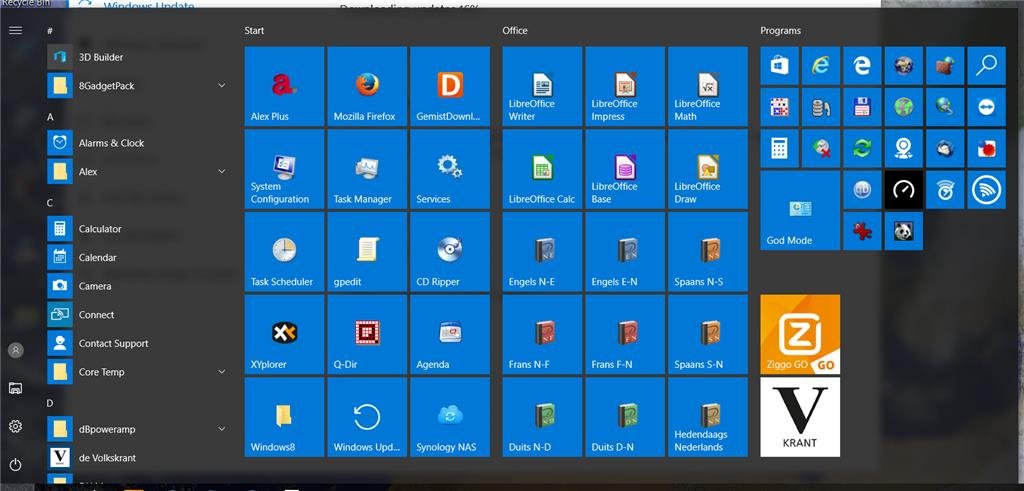Open Alarms & Clock from app list

pos(137,143)
